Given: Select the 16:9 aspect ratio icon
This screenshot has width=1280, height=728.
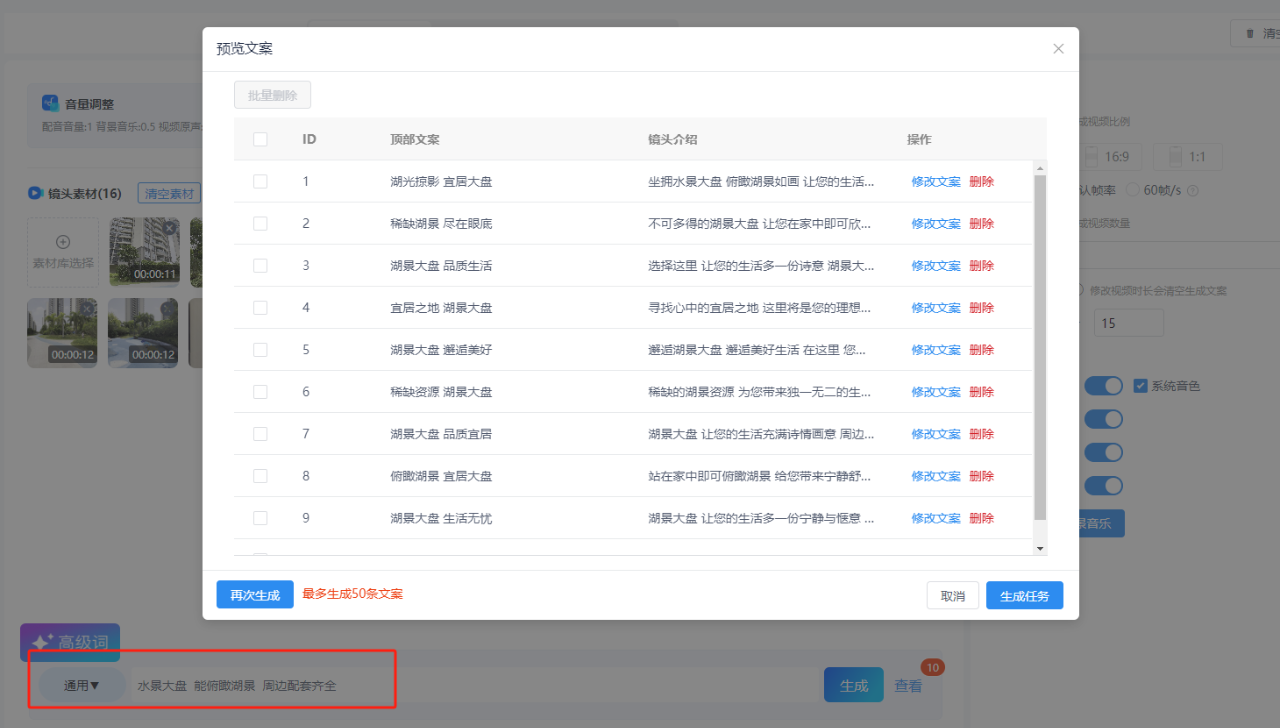Looking at the screenshot, I should (1092, 157).
